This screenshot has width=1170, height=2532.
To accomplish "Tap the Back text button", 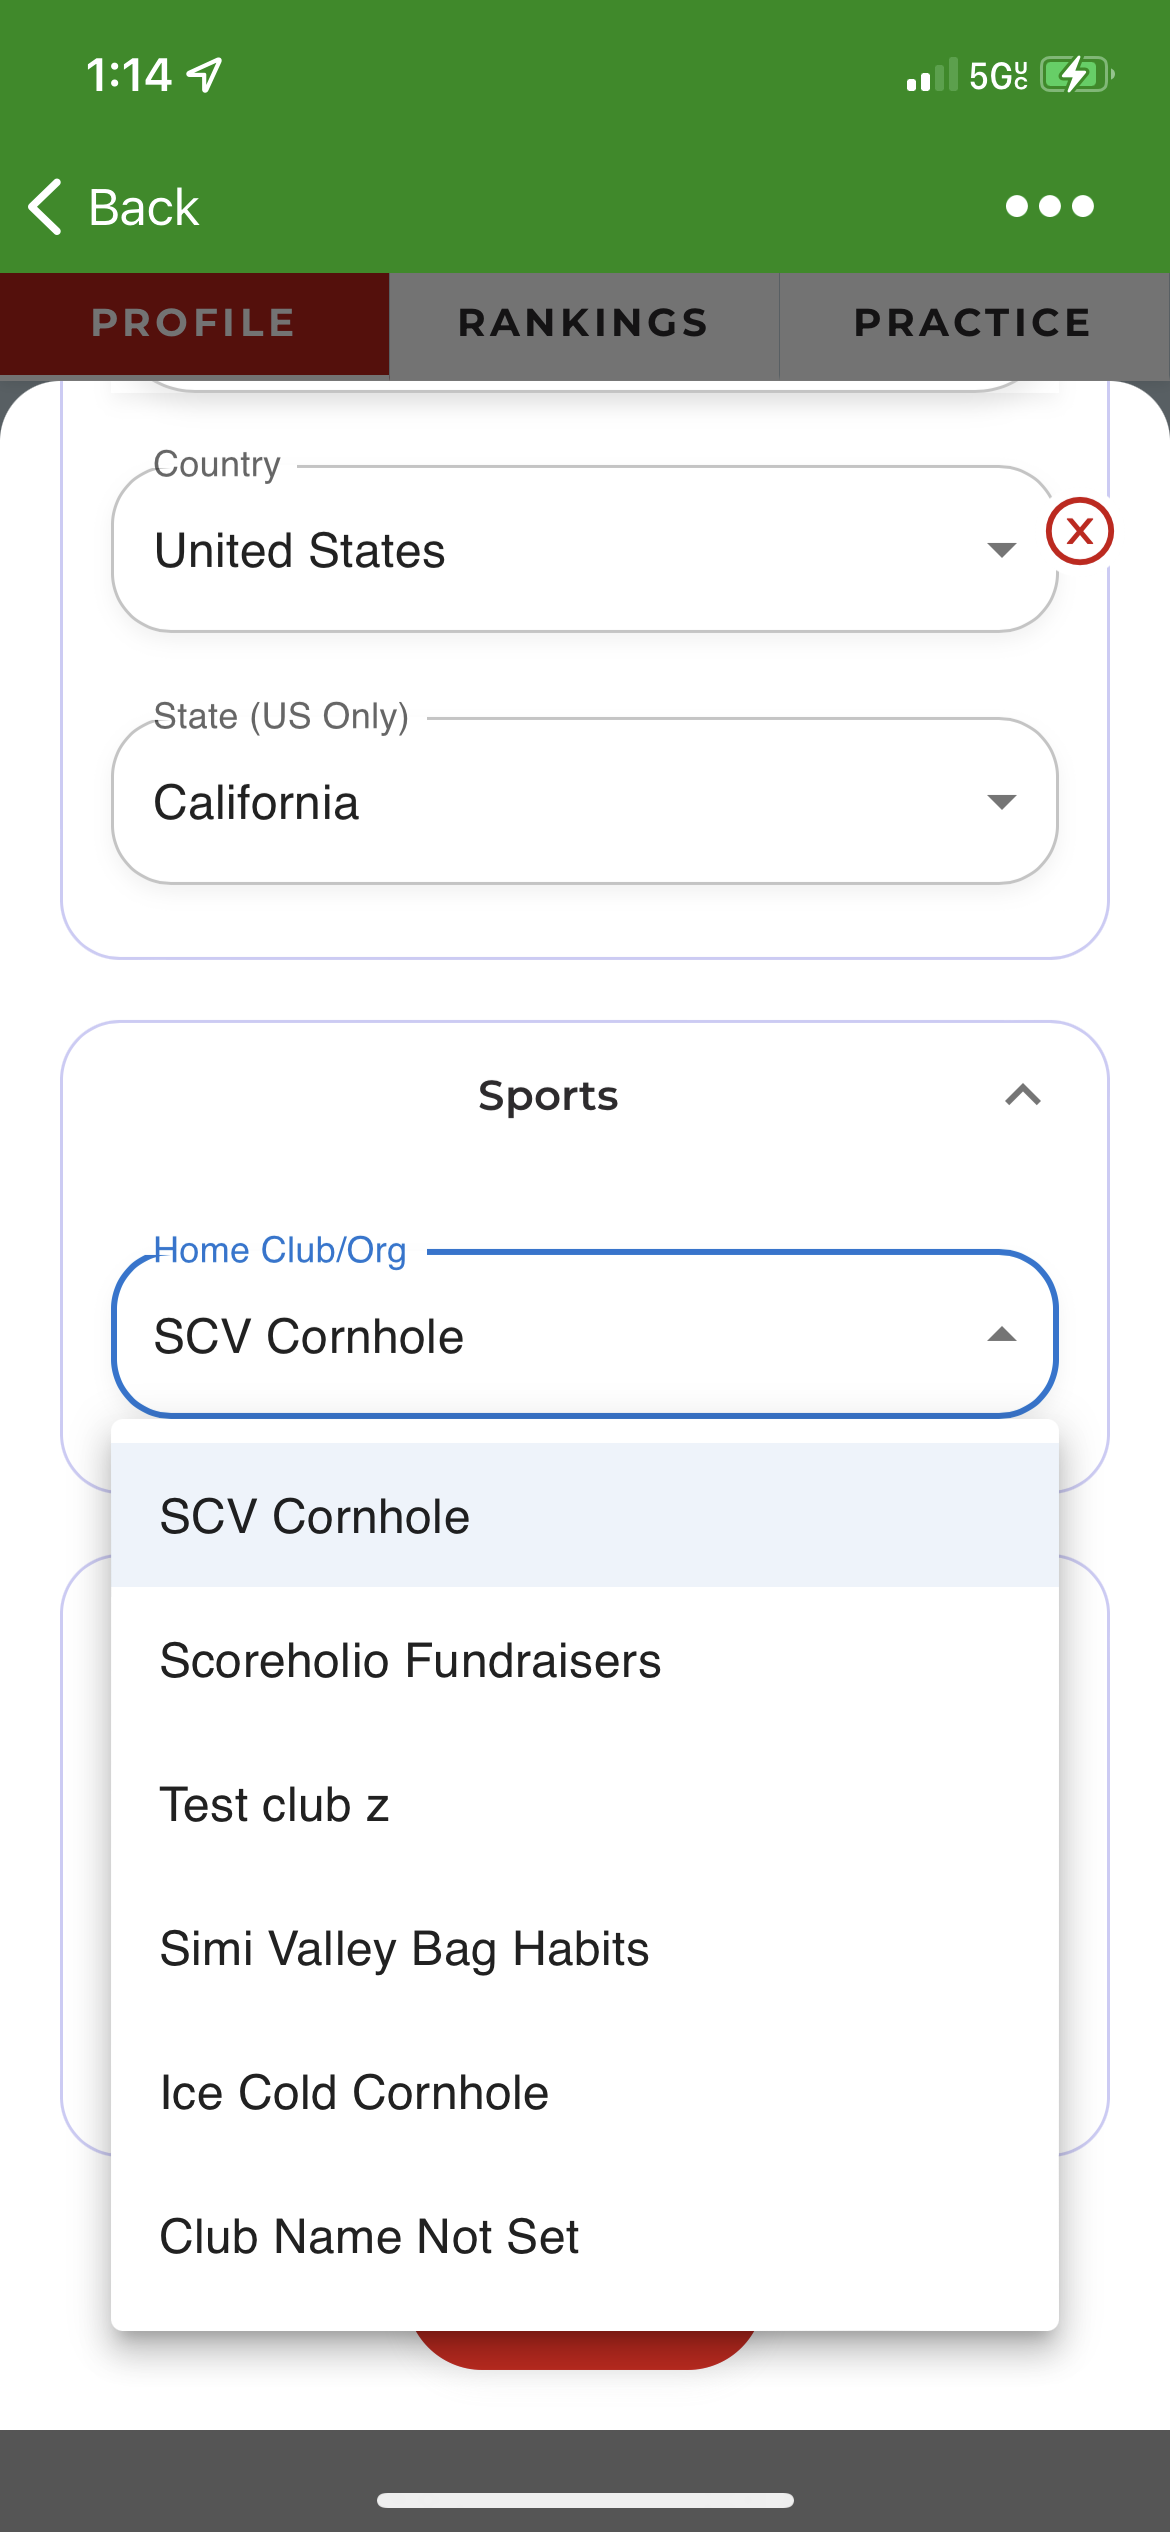I will click(x=144, y=208).
